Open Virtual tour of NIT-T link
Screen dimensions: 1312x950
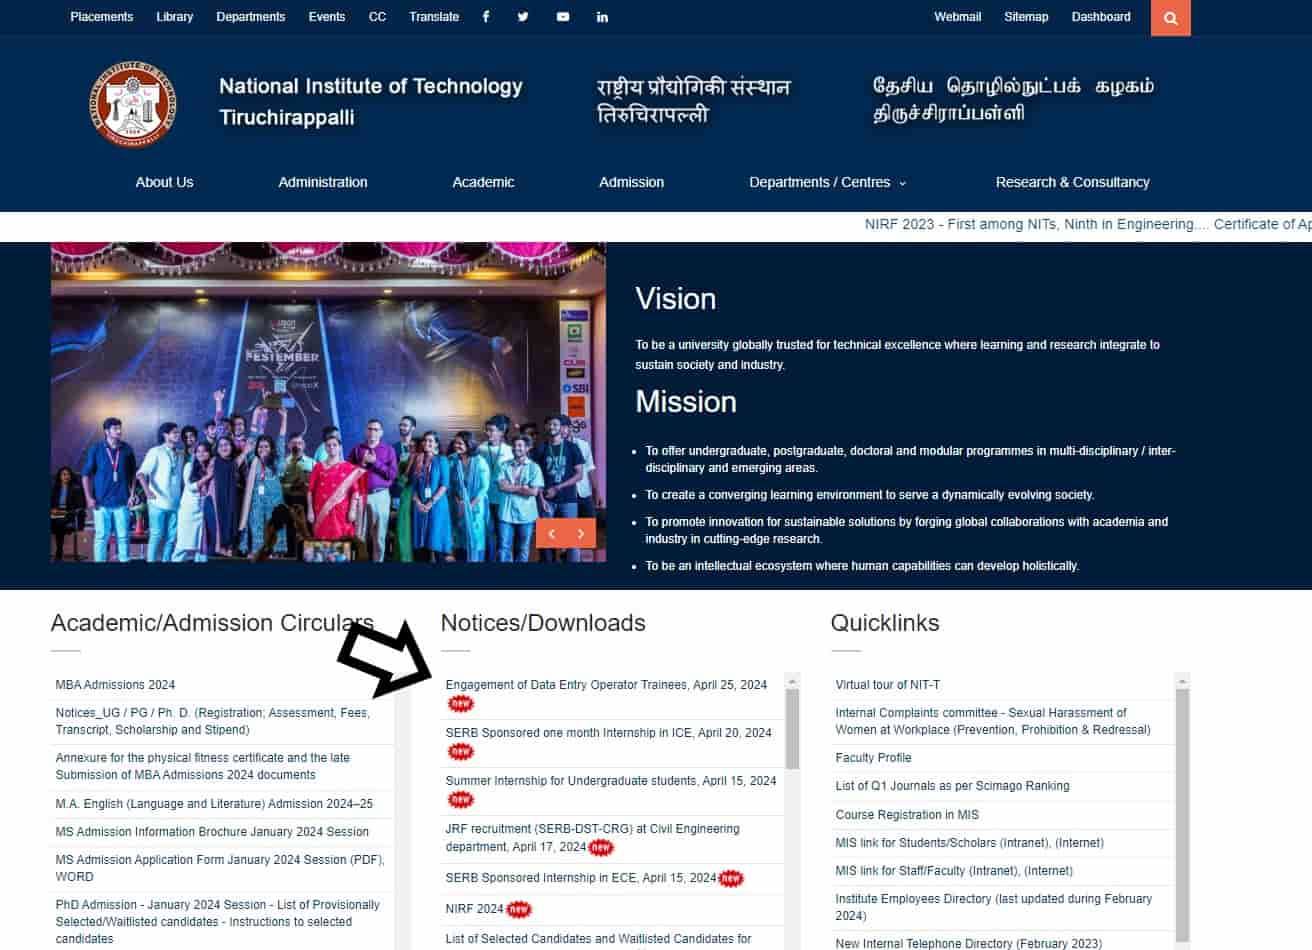(887, 685)
